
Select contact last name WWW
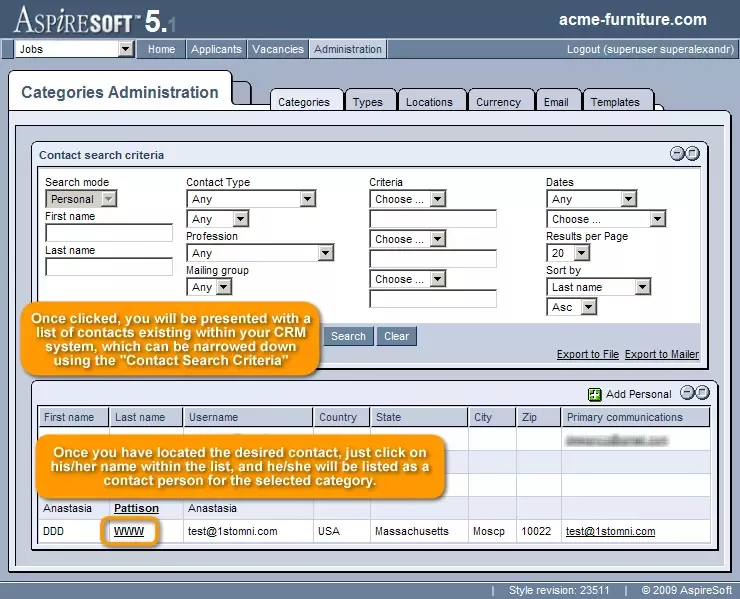(x=129, y=531)
